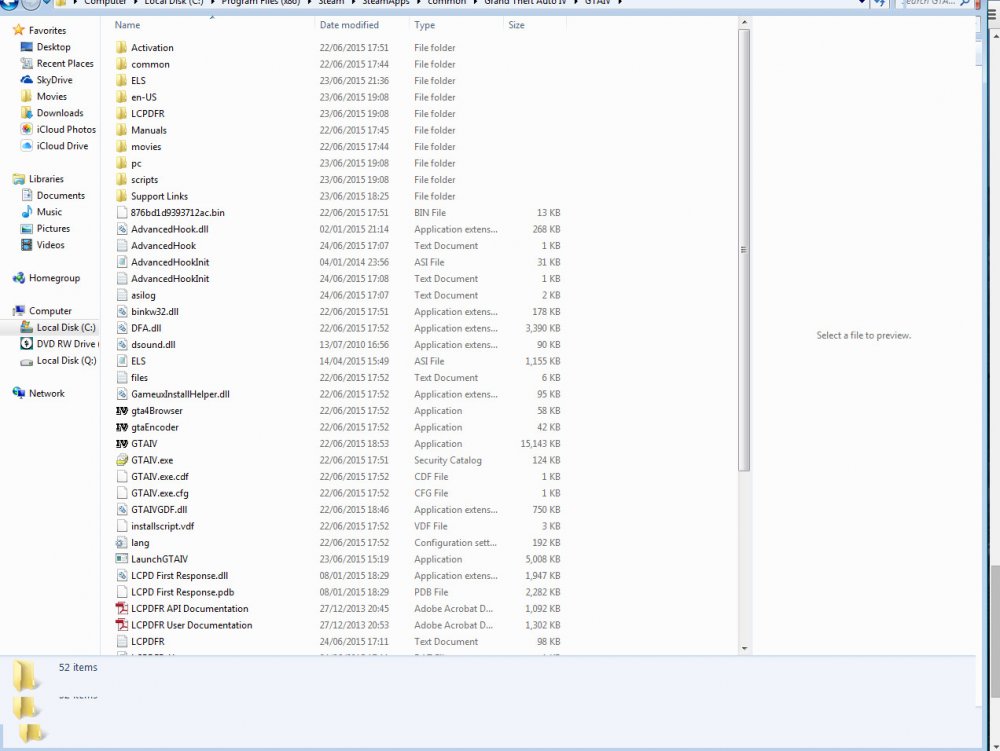The width and height of the screenshot is (1000, 751).
Task: Select the asilog text document
Action: click(143, 295)
